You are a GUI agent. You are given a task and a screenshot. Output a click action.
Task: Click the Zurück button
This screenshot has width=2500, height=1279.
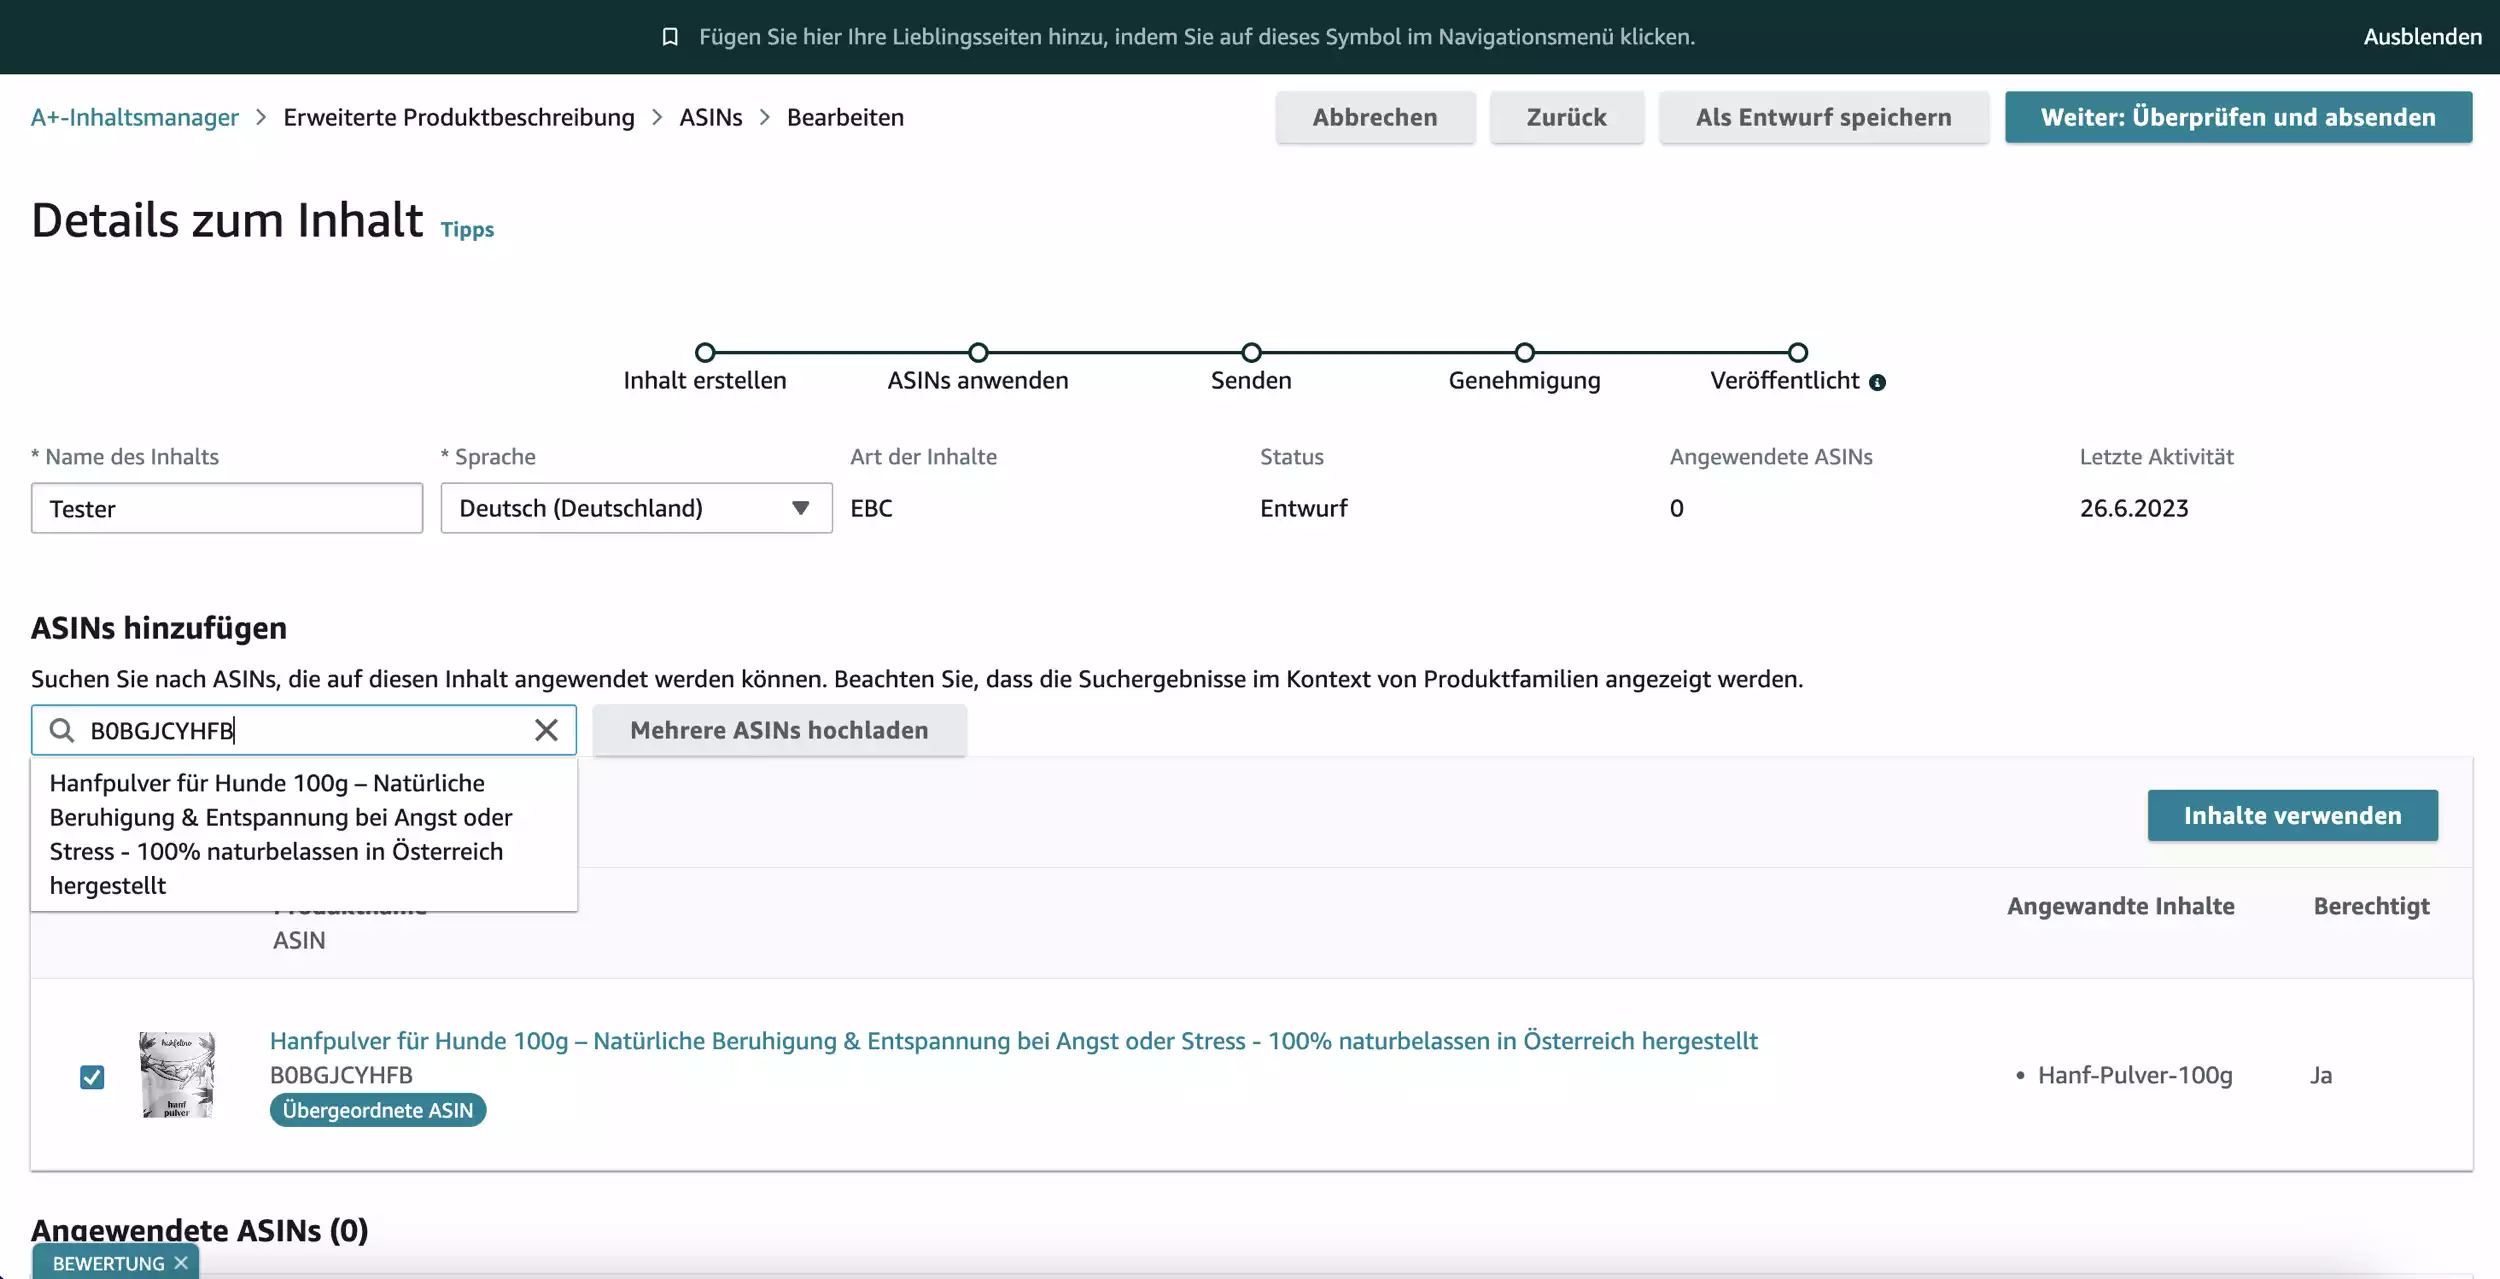pos(1566,117)
